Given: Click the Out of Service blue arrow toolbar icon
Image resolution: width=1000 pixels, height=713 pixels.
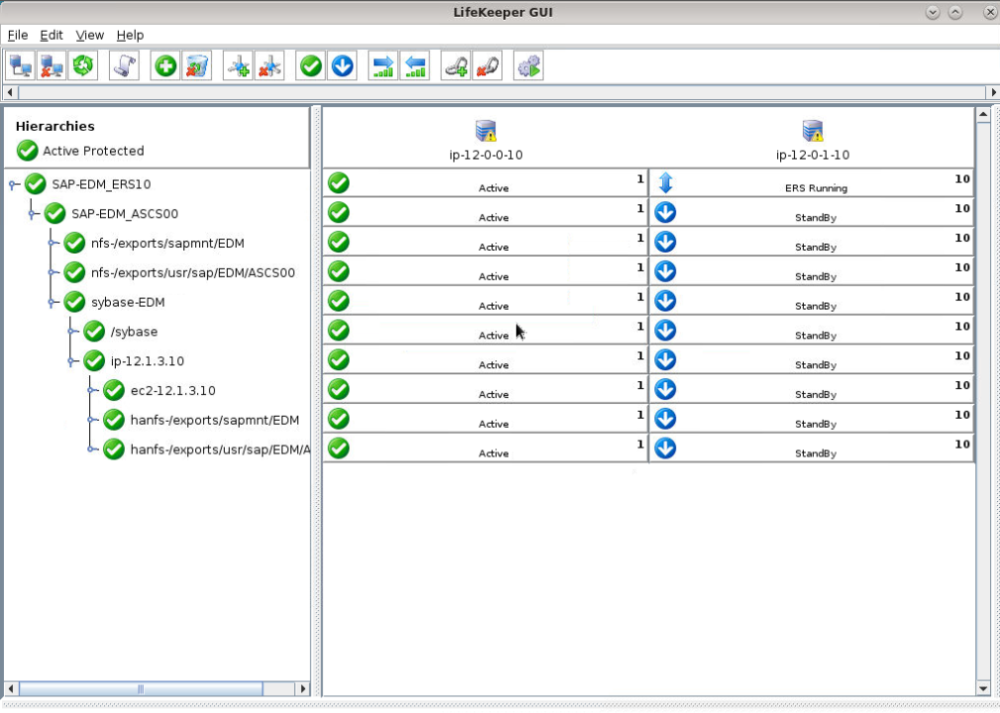Looking at the screenshot, I should [342, 66].
